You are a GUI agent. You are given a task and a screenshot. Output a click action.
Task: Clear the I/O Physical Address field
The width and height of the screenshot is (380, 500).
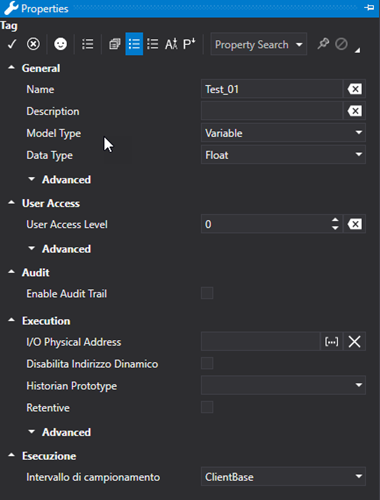pyautogui.click(x=354, y=342)
